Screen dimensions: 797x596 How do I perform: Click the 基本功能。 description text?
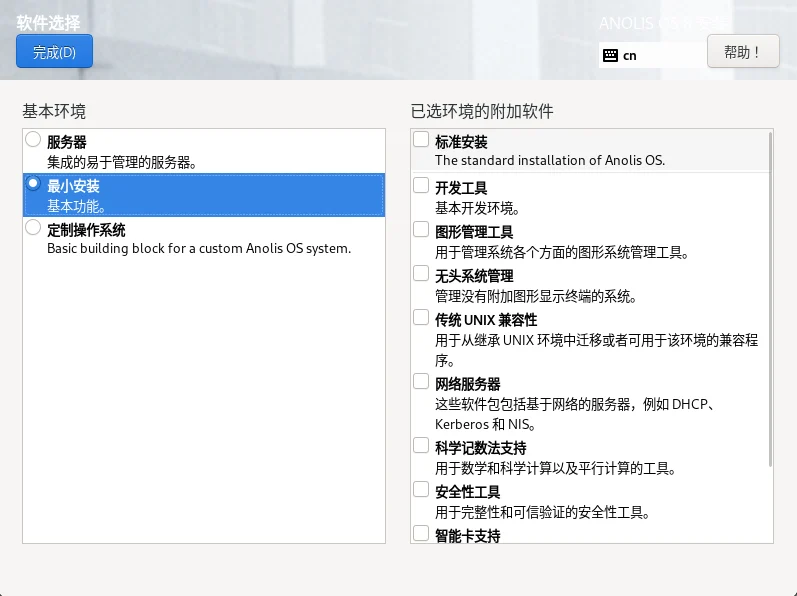[x=76, y=206]
